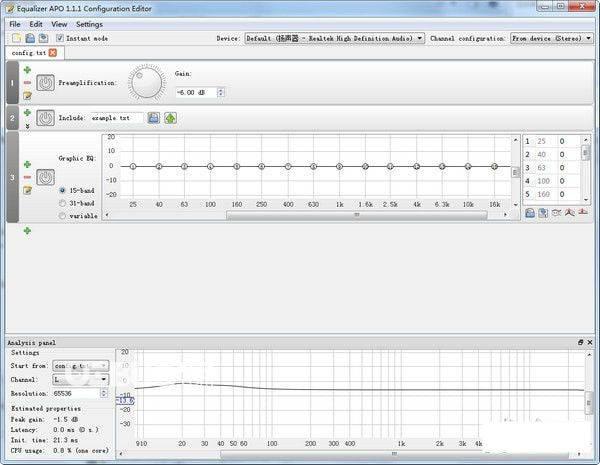Open the edit icon of Graphic EQ row
The height and width of the screenshot is (465, 600).
(27, 190)
